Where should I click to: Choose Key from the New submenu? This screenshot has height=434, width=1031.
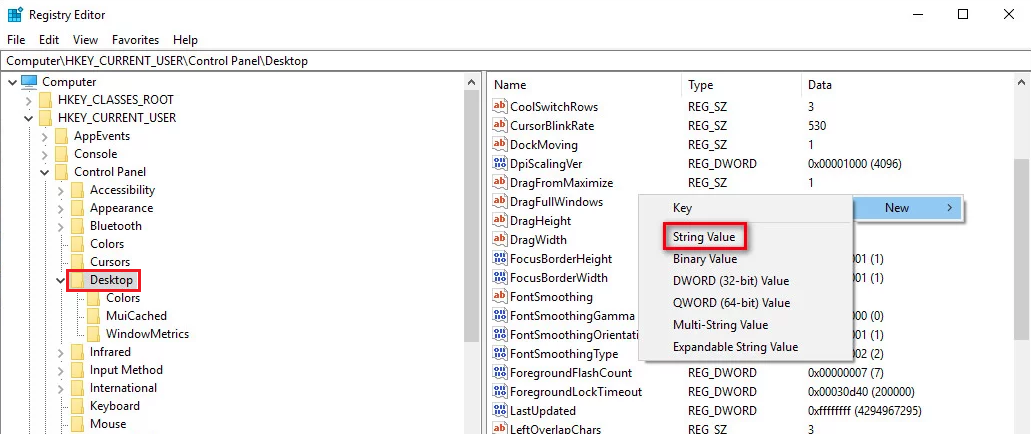click(x=683, y=208)
